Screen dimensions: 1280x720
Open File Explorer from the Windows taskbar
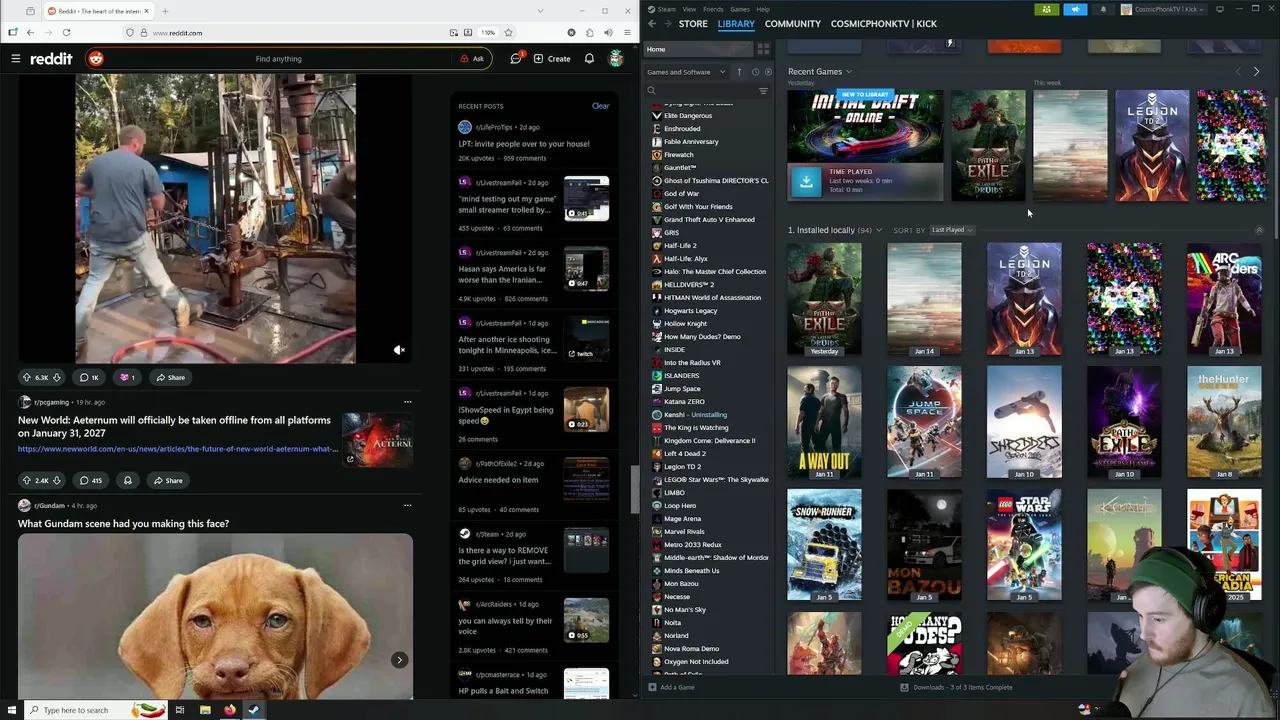point(204,710)
